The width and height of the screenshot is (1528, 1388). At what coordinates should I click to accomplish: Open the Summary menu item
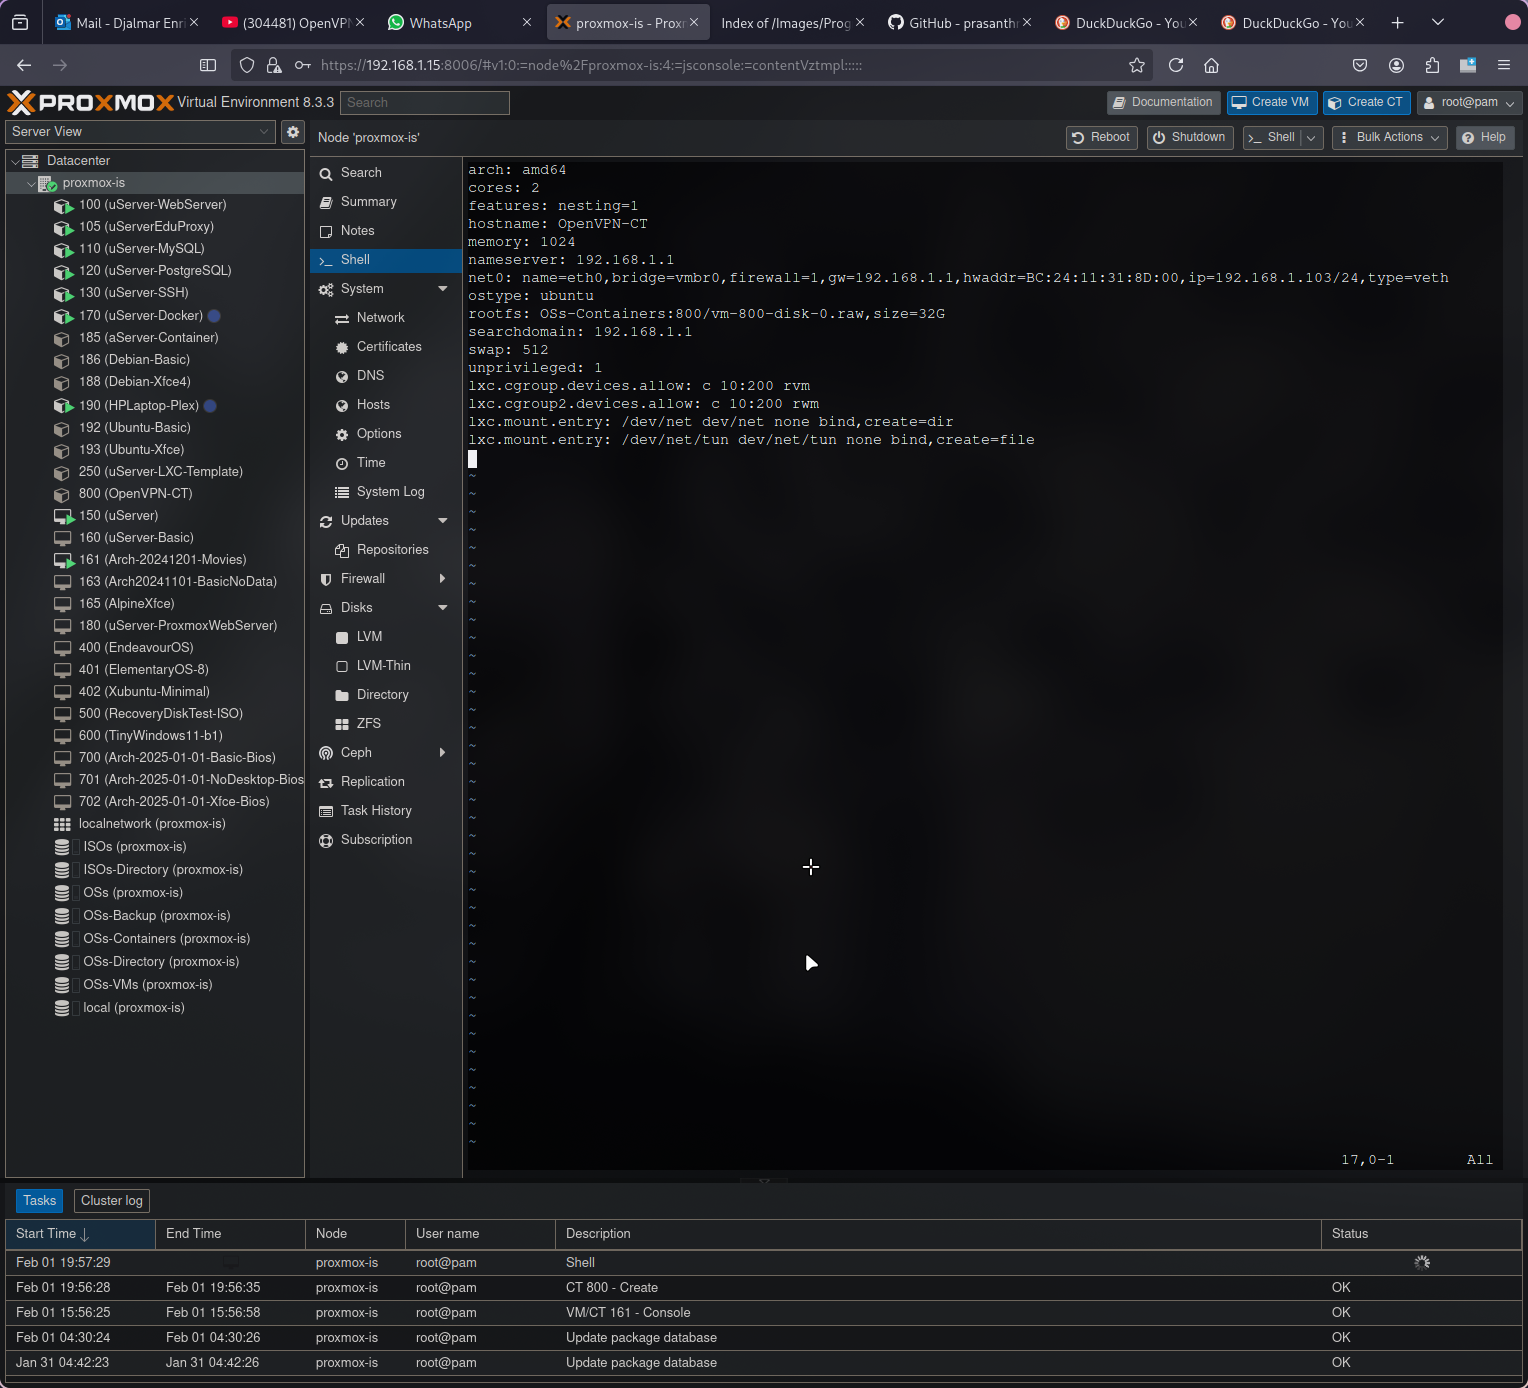pos(368,202)
